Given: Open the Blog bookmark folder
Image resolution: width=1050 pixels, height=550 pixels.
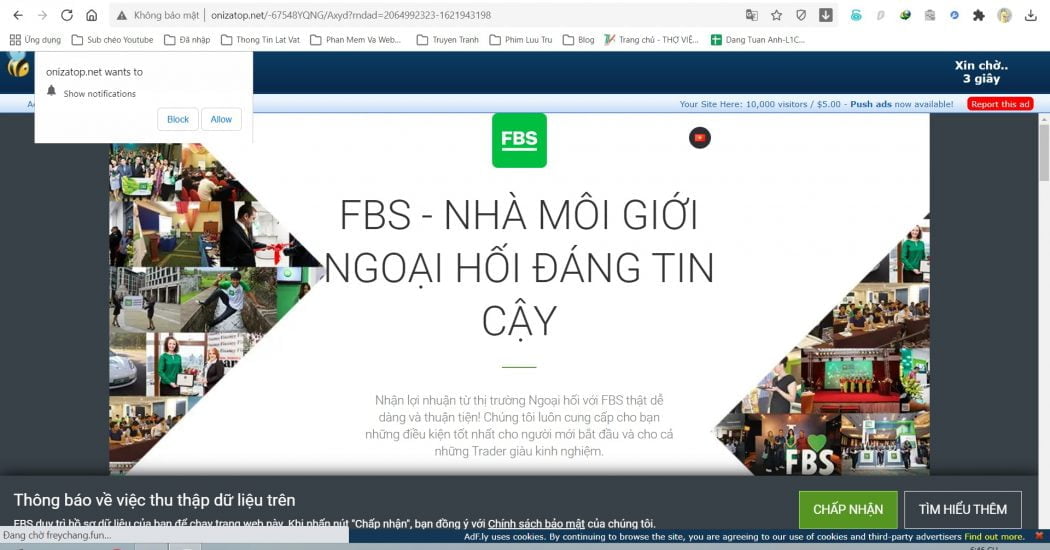Looking at the screenshot, I should coord(579,40).
